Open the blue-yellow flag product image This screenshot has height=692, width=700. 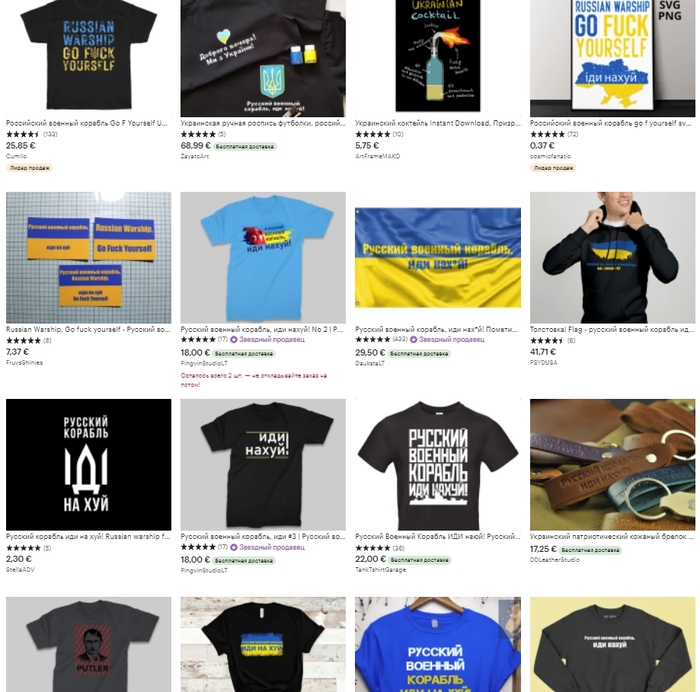pyautogui.click(x=438, y=258)
